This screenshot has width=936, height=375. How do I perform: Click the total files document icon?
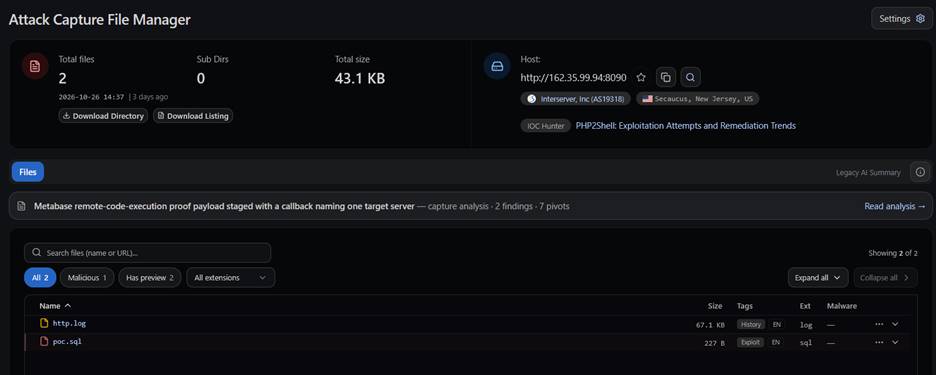point(35,66)
